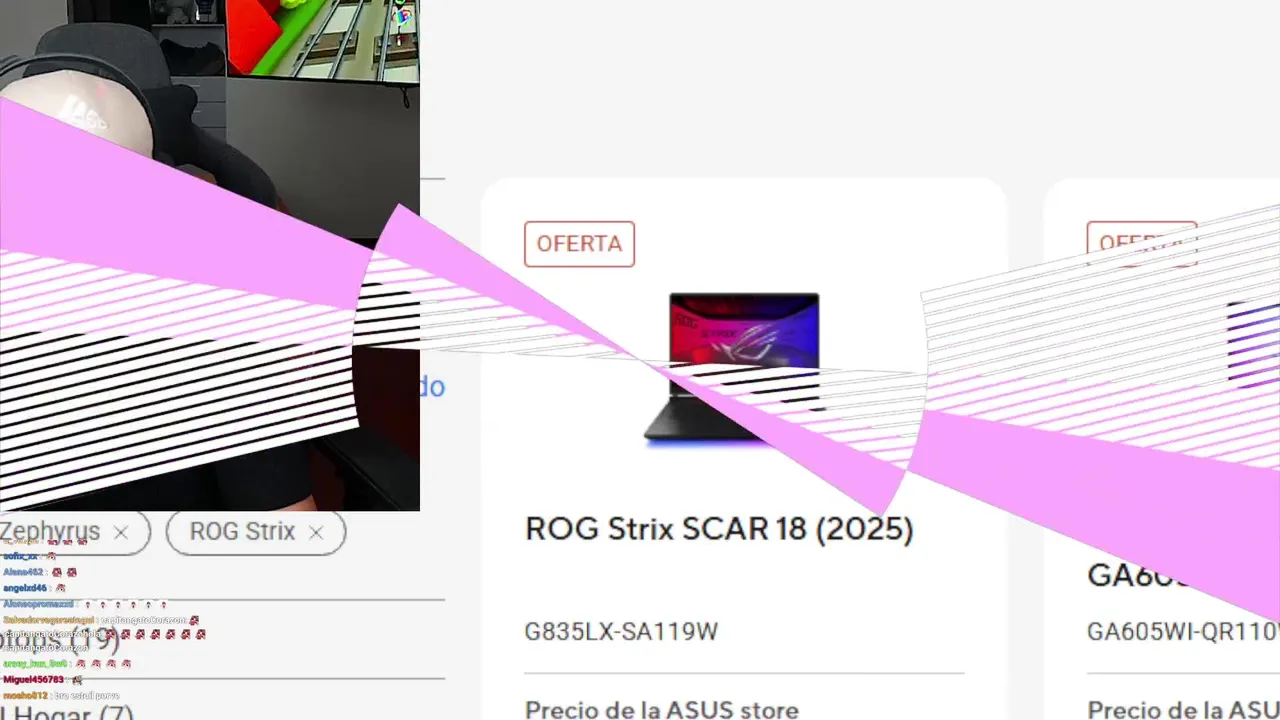Select the Hogar (7) category filter
The height and width of the screenshot is (720, 1280).
66,711
